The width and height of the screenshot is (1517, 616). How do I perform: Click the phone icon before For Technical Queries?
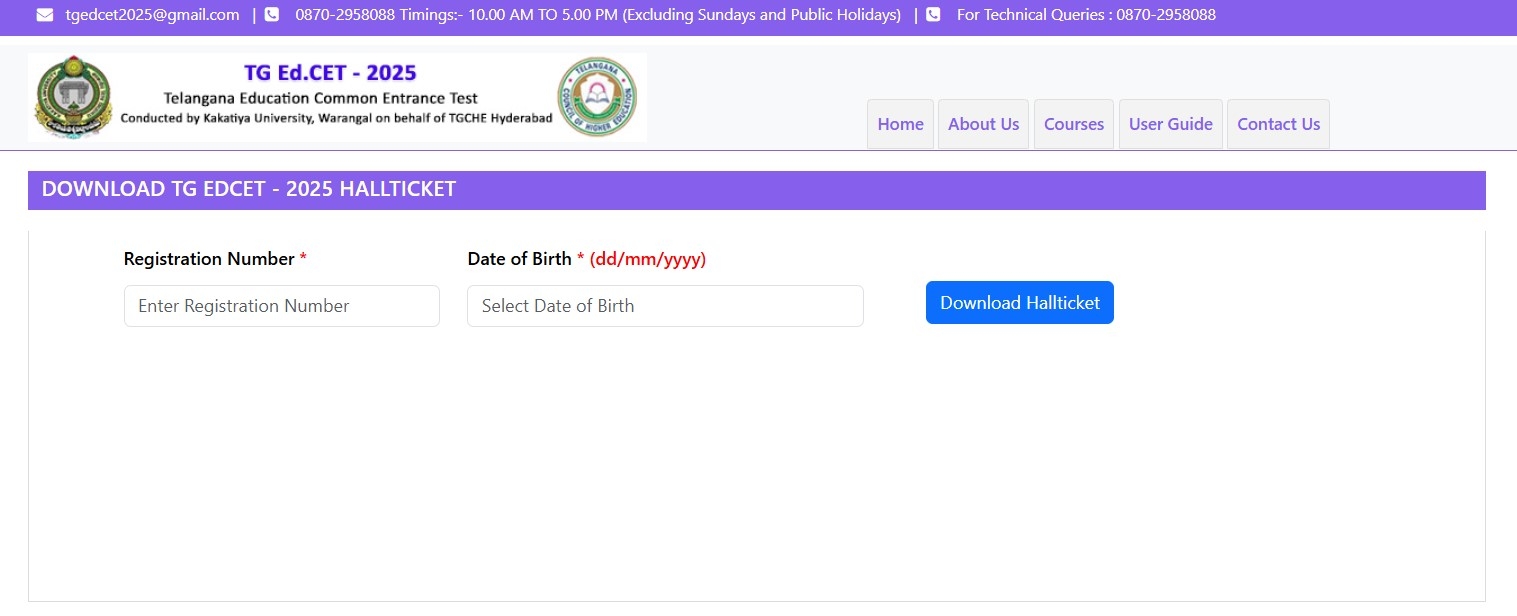click(933, 15)
